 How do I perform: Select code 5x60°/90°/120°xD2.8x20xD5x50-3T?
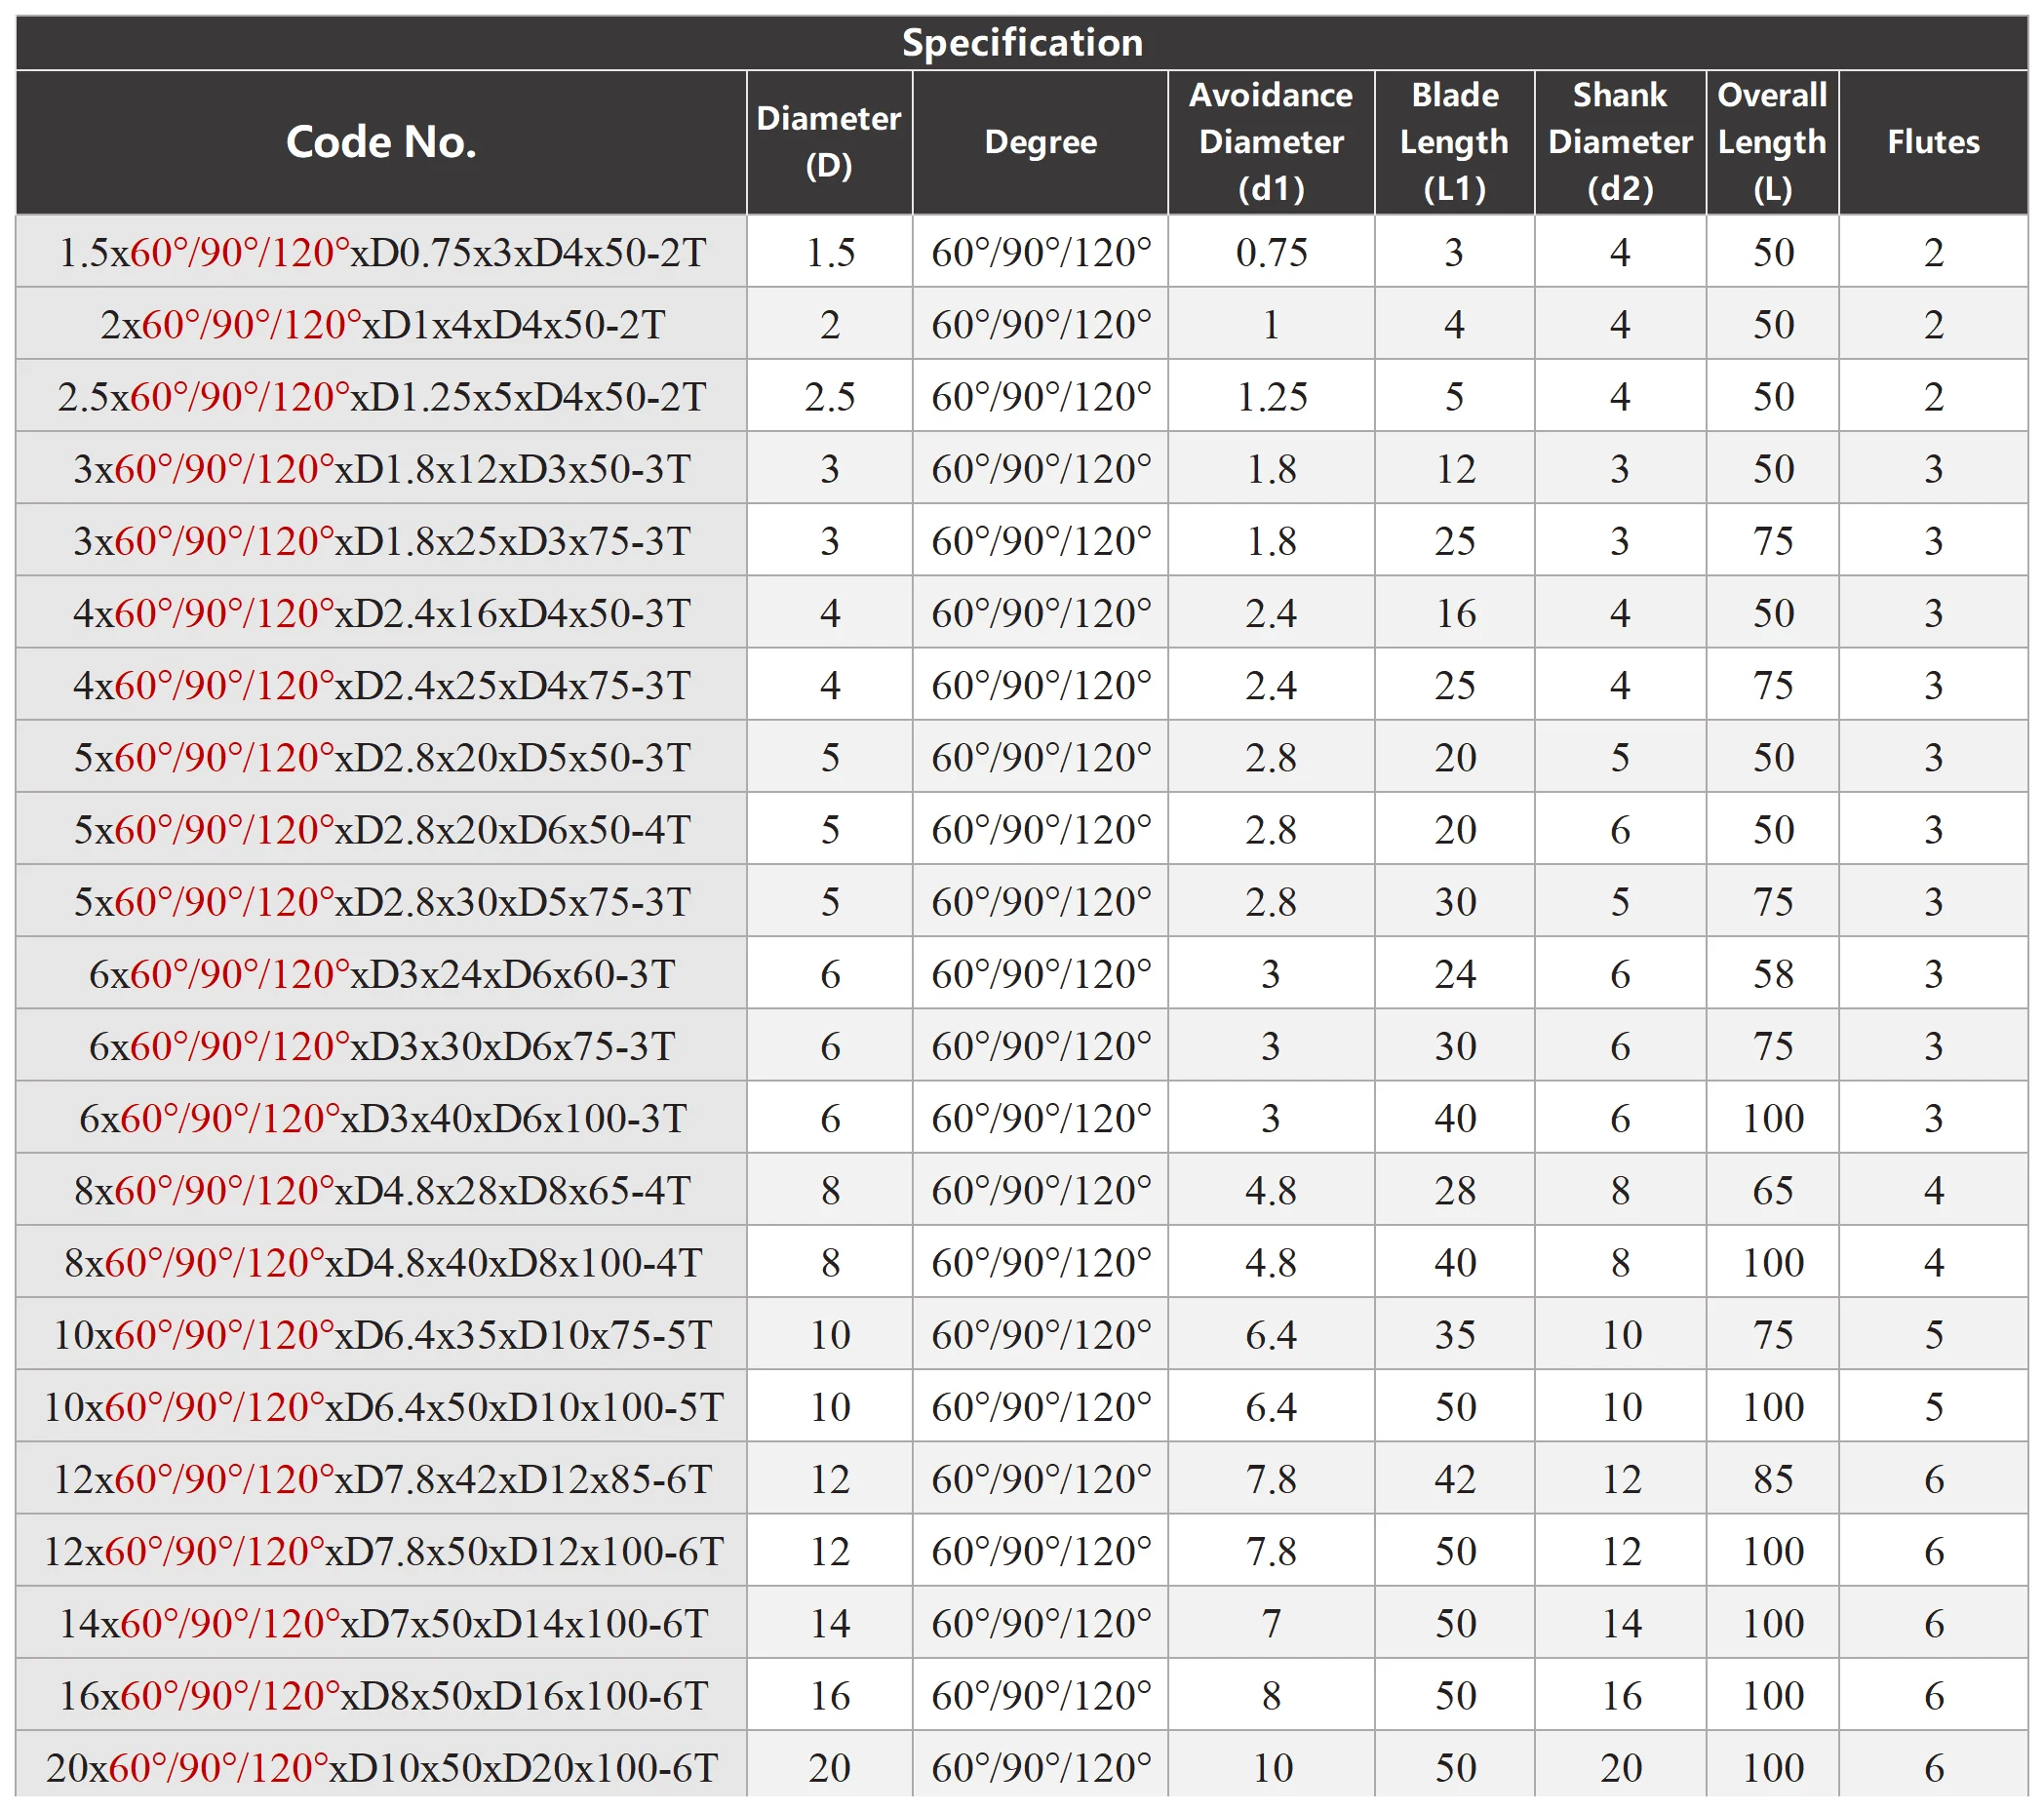pyautogui.click(x=382, y=757)
